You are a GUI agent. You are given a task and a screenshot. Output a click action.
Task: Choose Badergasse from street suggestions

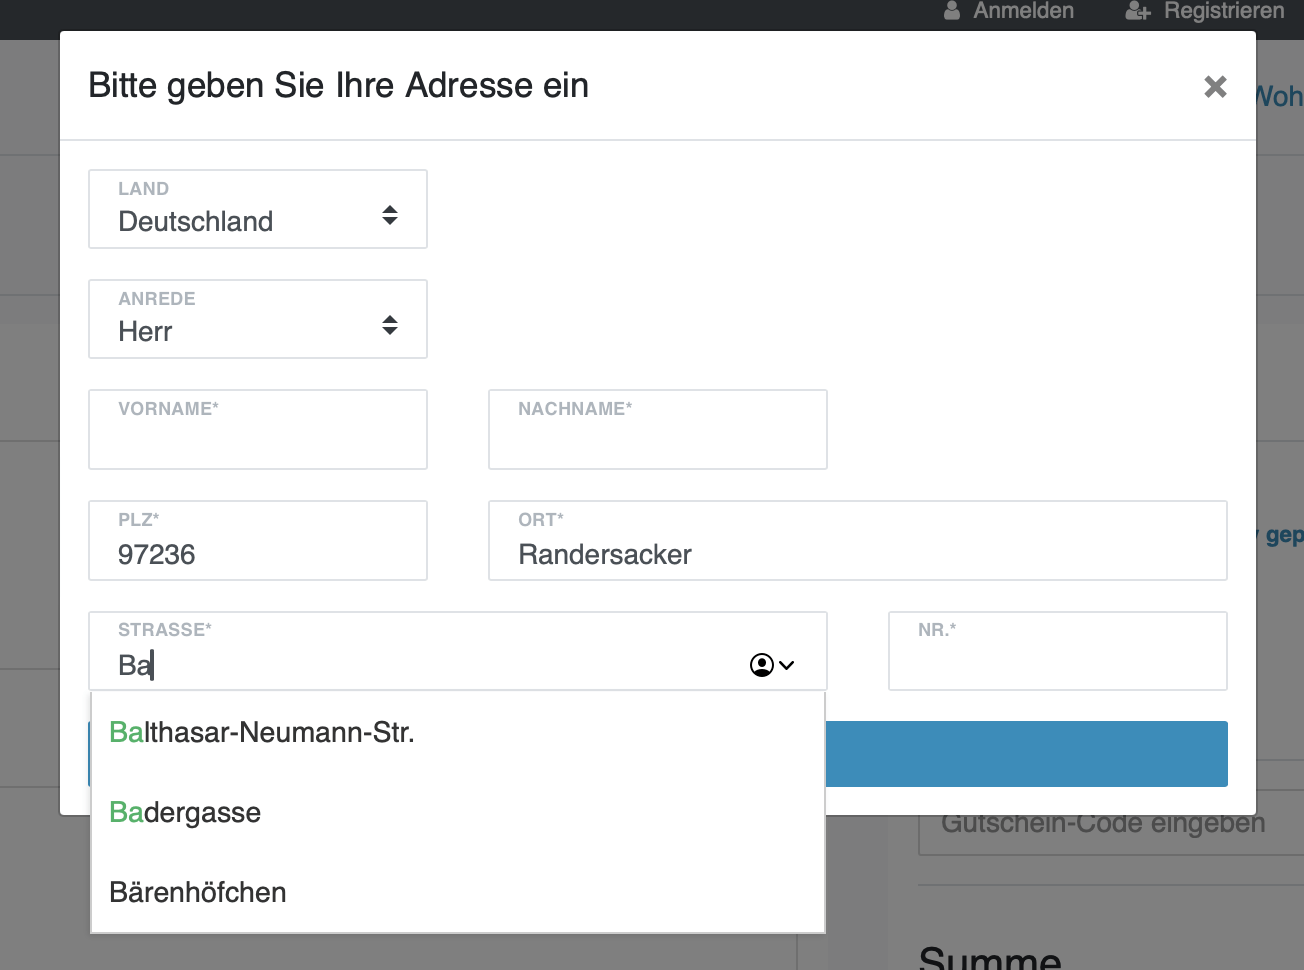(x=458, y=813)
